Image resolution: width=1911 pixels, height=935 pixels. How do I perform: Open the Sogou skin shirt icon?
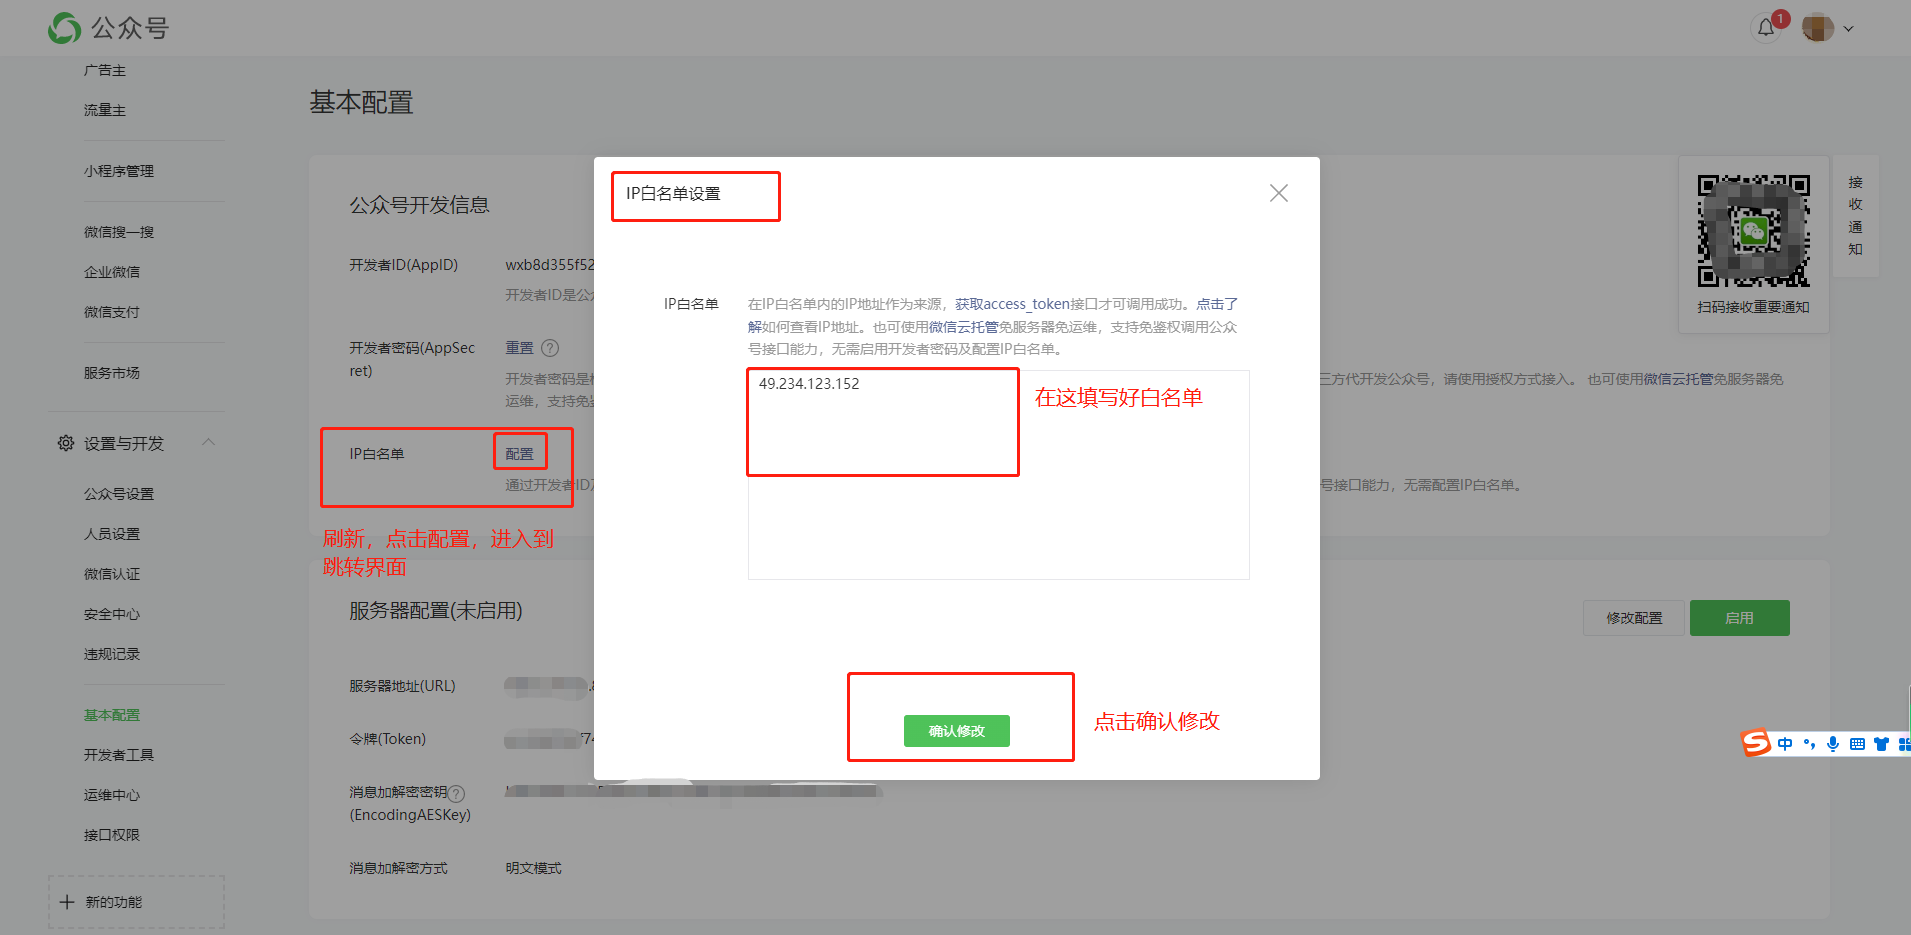1881,744
